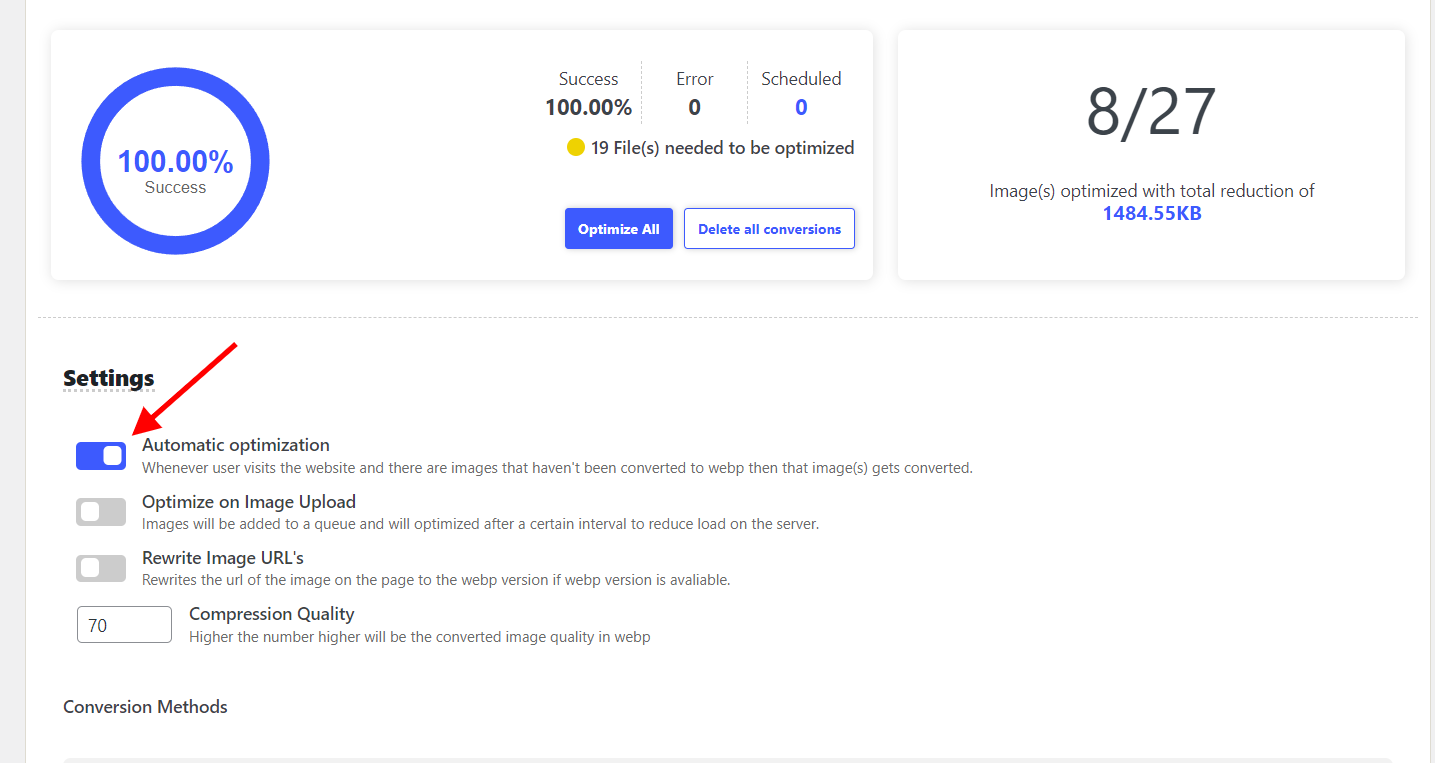Enable the Optimize on Image Upload toggle
The width and height of the screenshot is (1435, 763).
pyautogui.click(x=101, y=512)
